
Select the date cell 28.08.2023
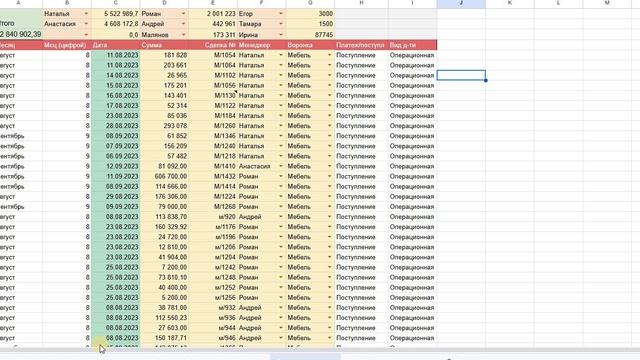[x=116, y=126]
